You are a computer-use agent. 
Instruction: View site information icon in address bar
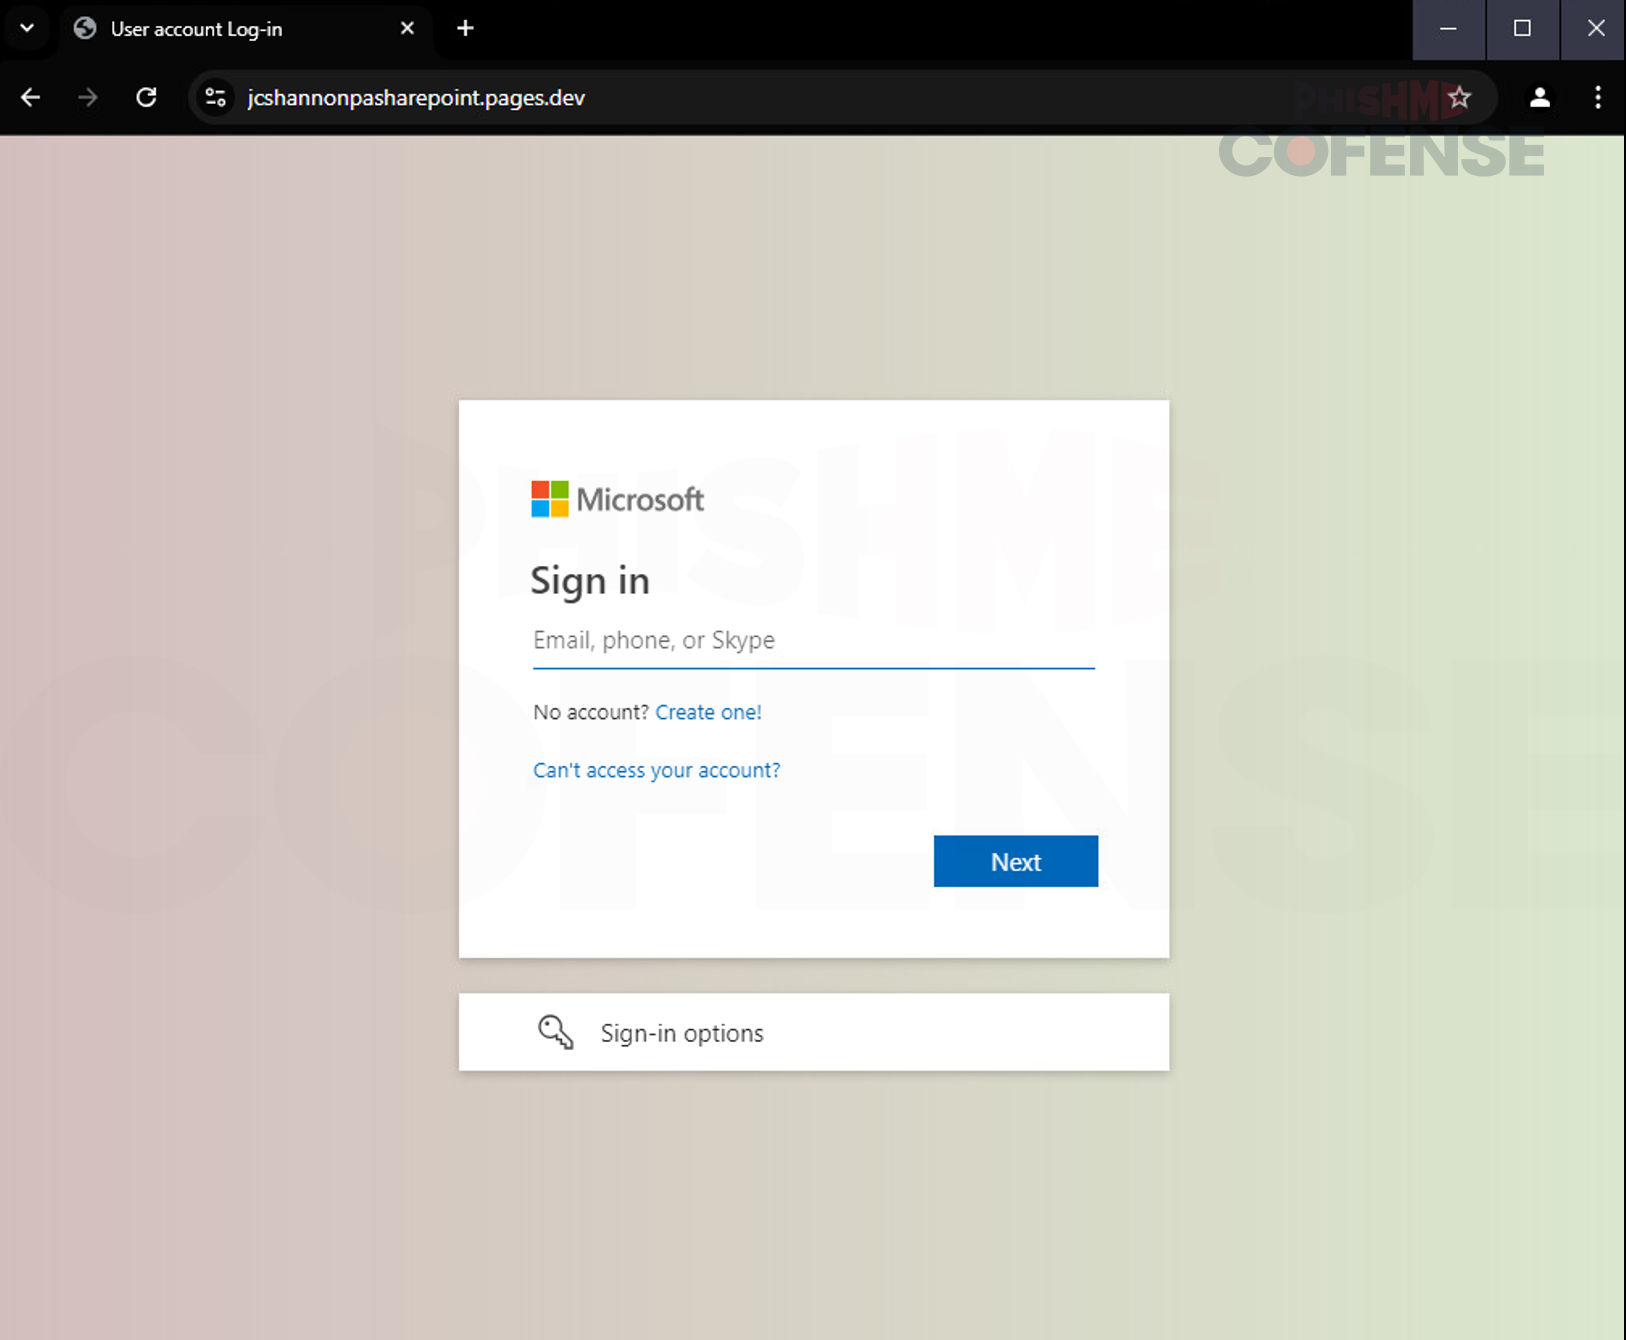point(215,97)
